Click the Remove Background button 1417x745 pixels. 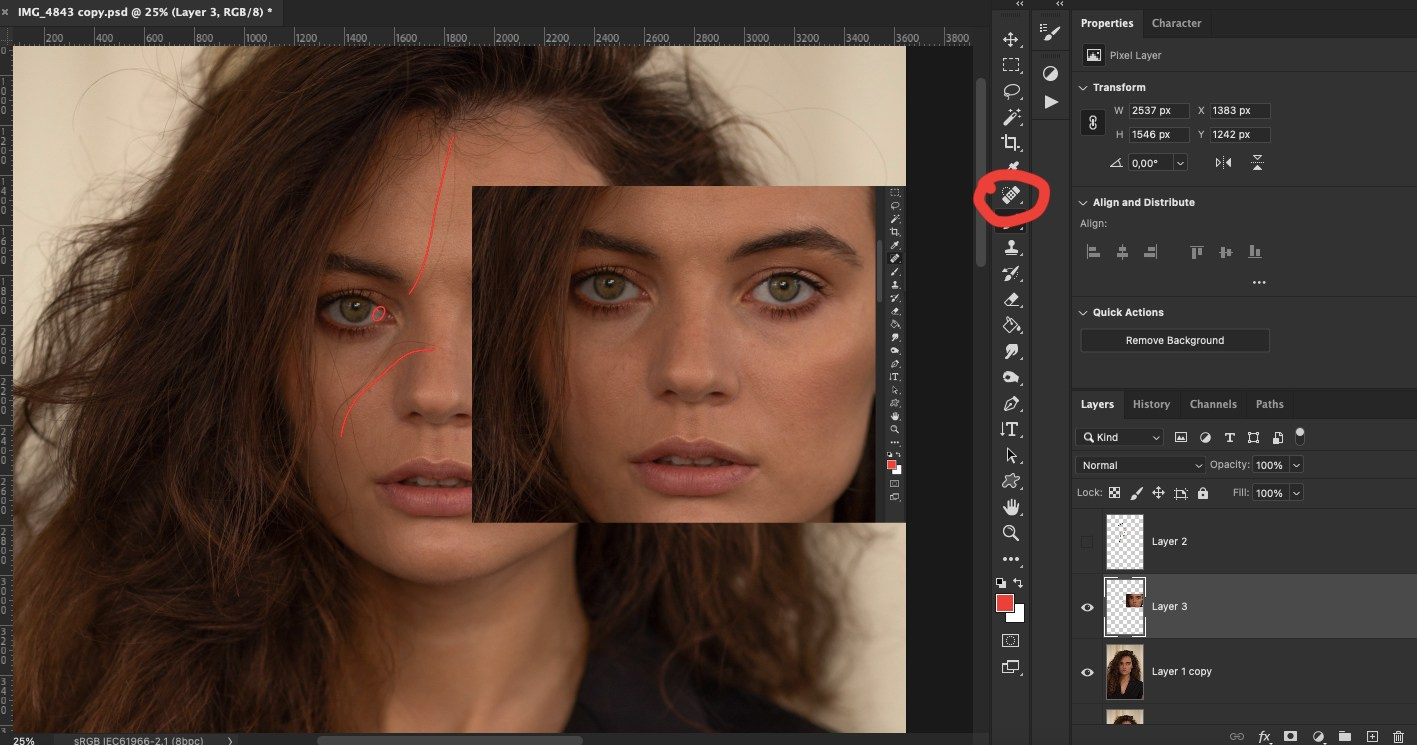[1174, 340]
